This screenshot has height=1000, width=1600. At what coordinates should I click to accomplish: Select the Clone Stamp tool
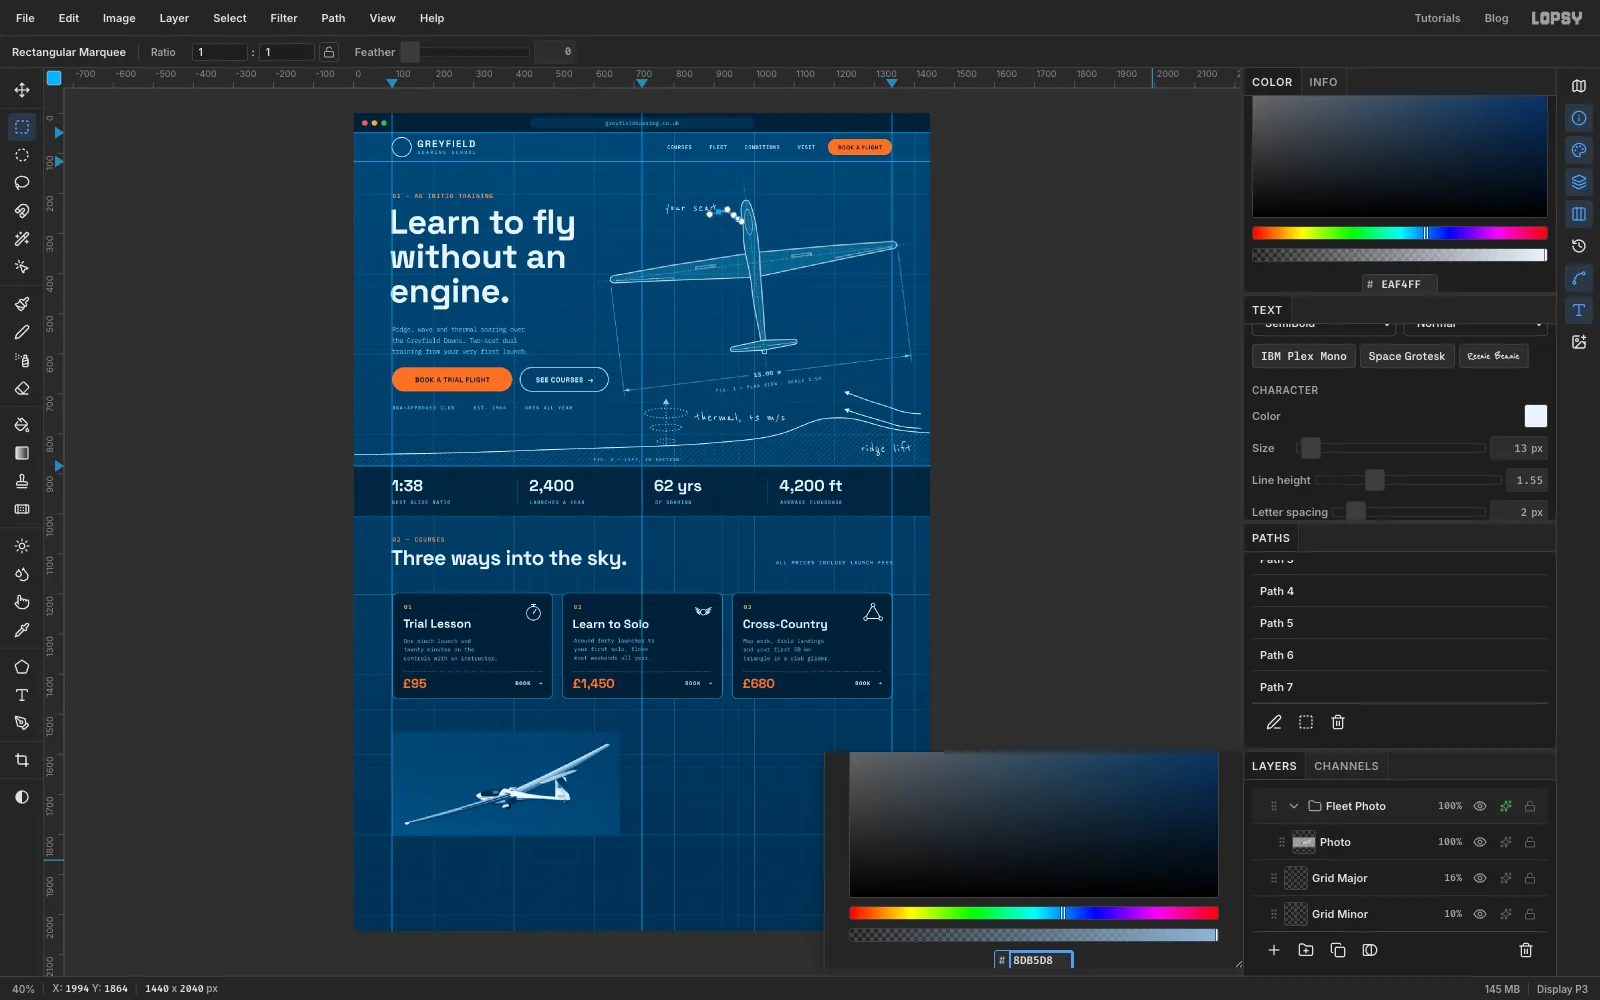tap(22, 481)
